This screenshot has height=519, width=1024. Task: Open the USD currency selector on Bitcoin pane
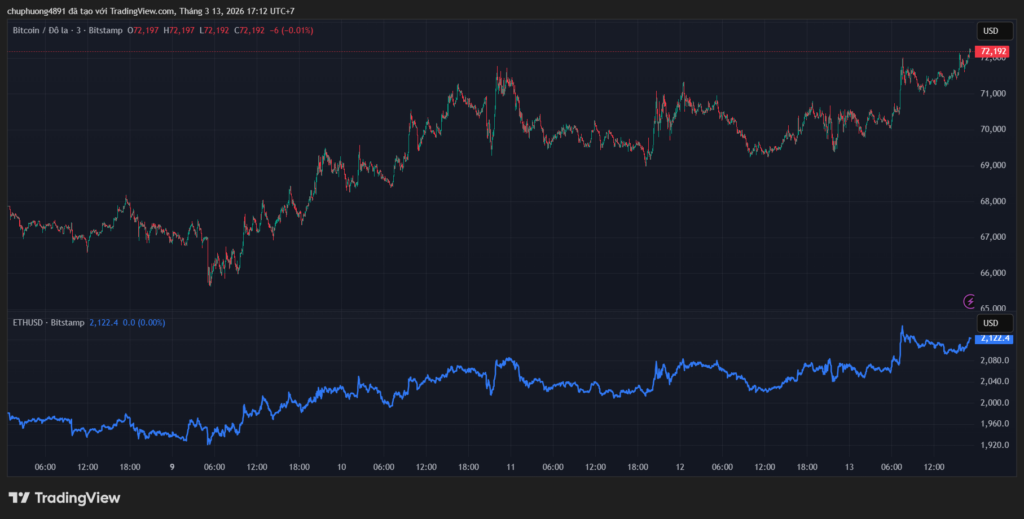[991, 31]
